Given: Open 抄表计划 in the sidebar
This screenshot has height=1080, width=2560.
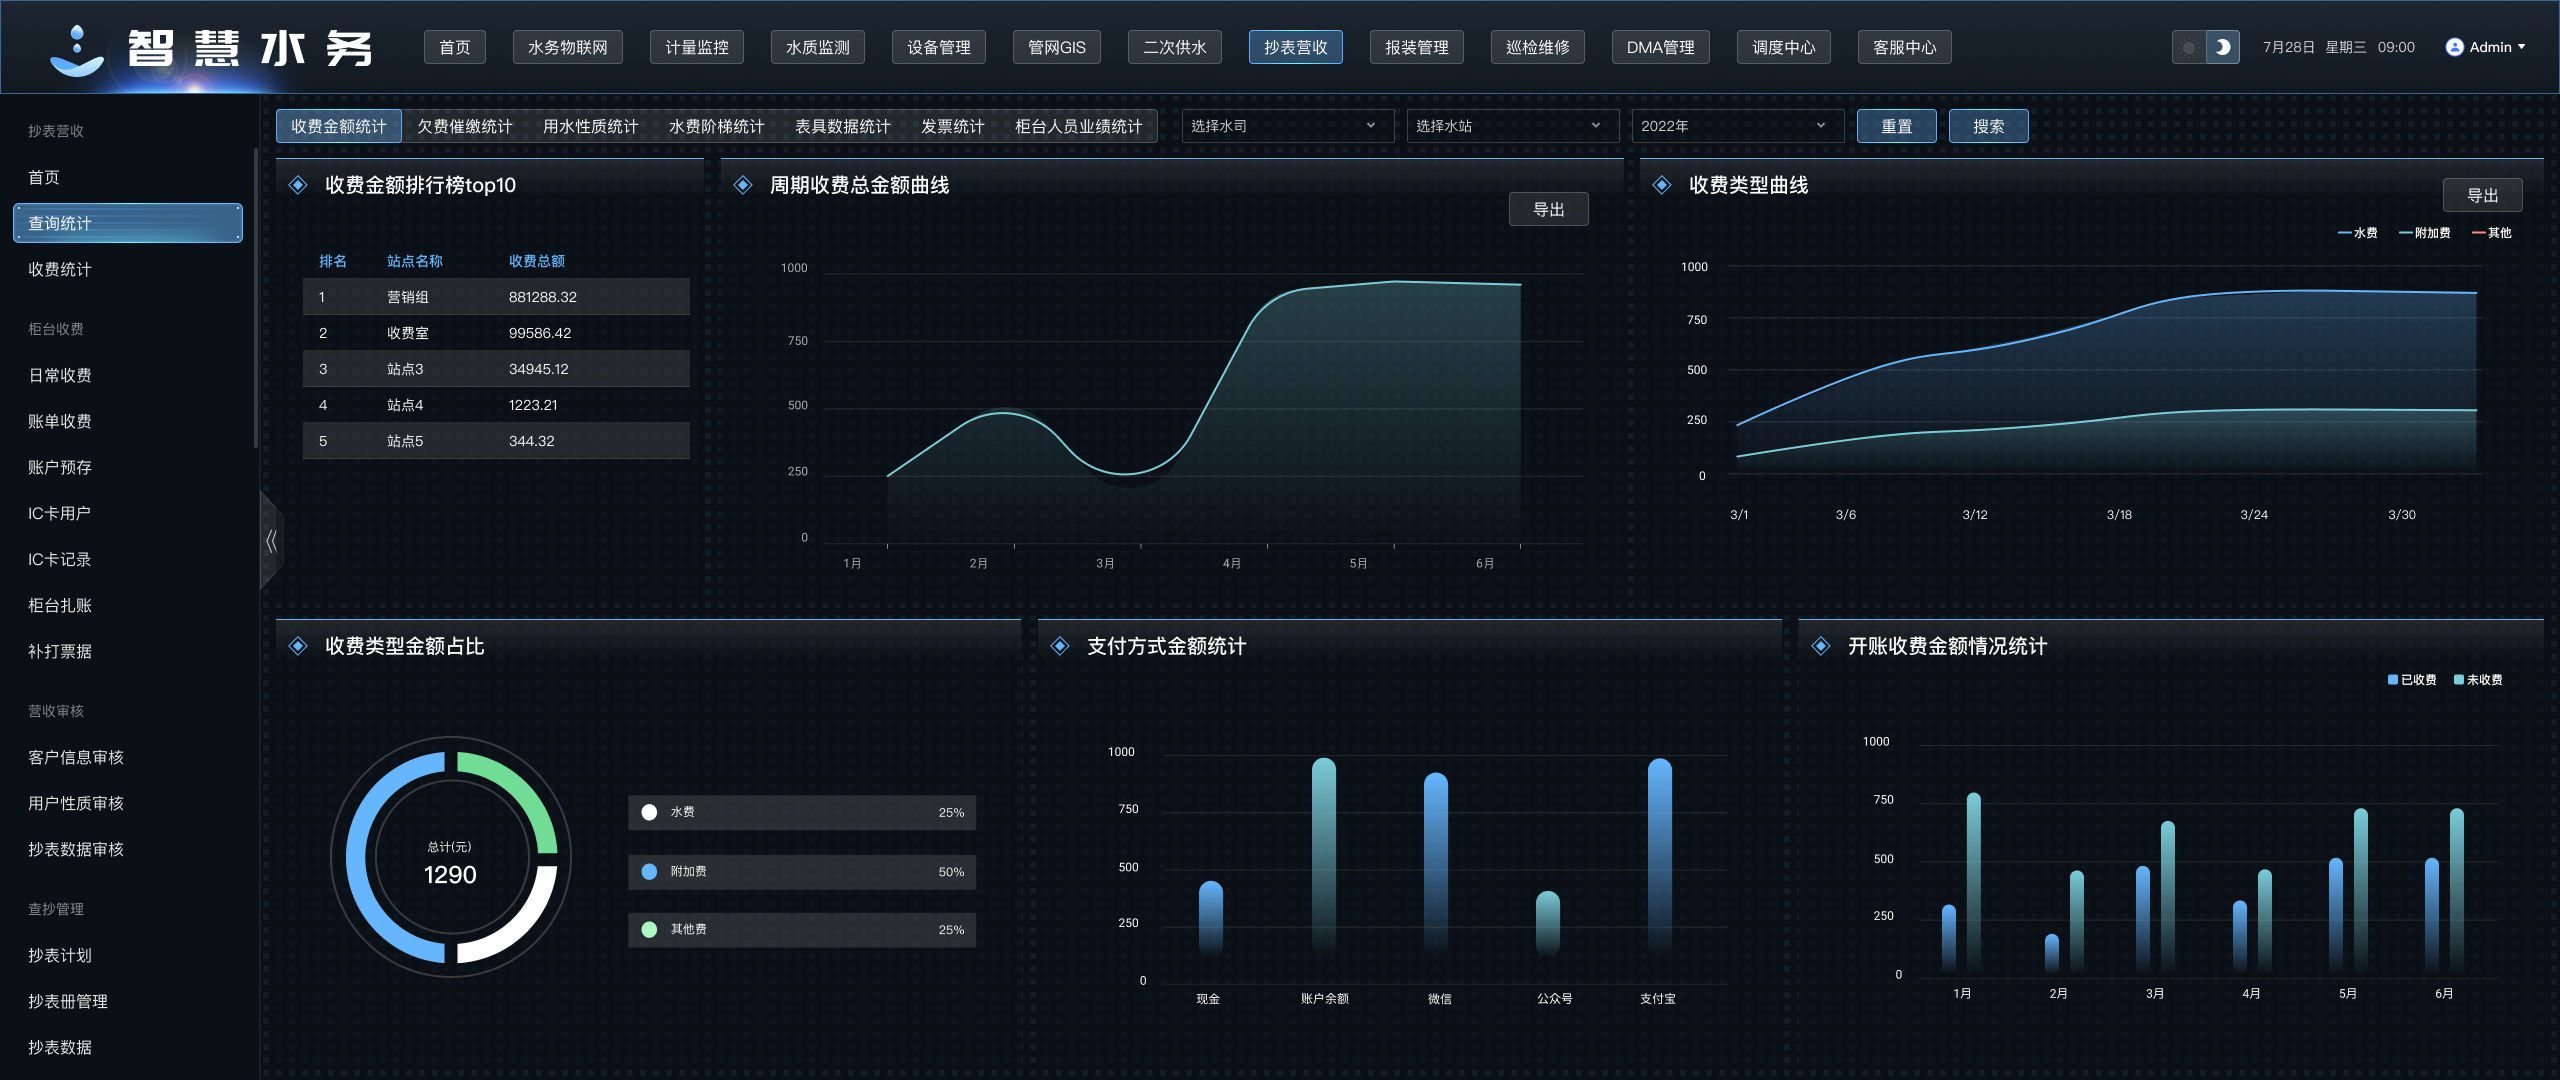Looking at the screenshot, I should click(x=60, y=955).
